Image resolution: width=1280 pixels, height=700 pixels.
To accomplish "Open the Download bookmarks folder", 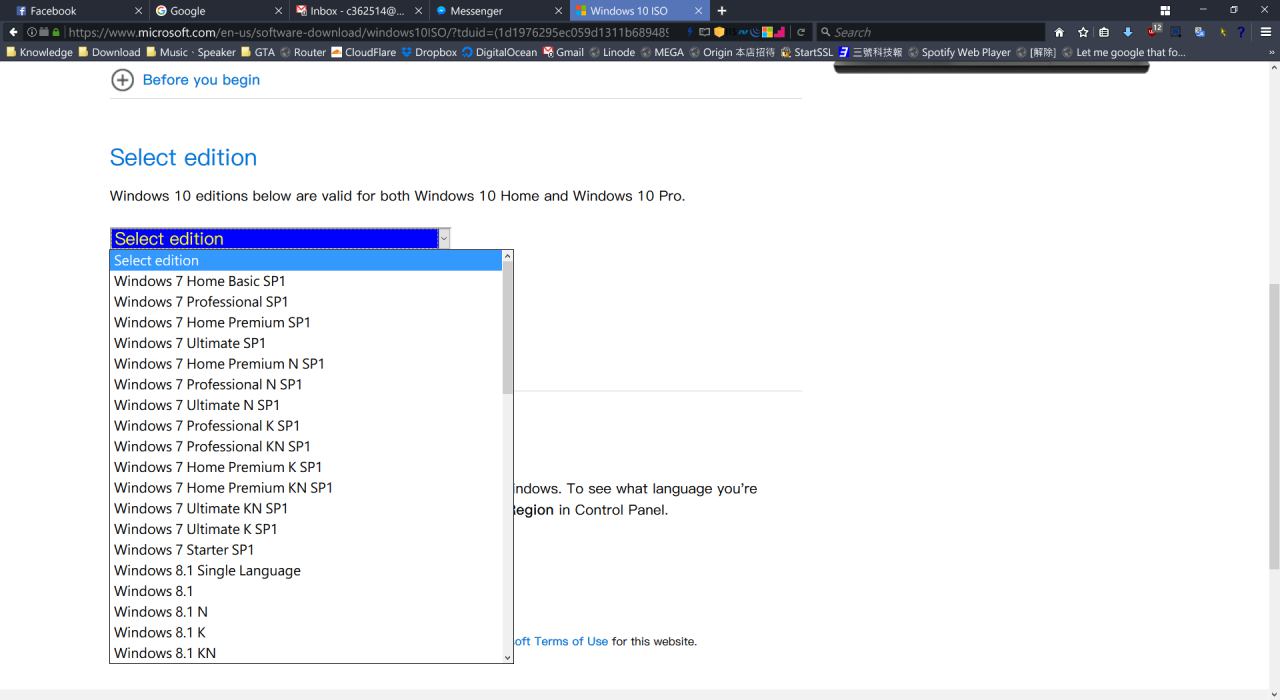I will pyautogui.click(x=109, y=53).
